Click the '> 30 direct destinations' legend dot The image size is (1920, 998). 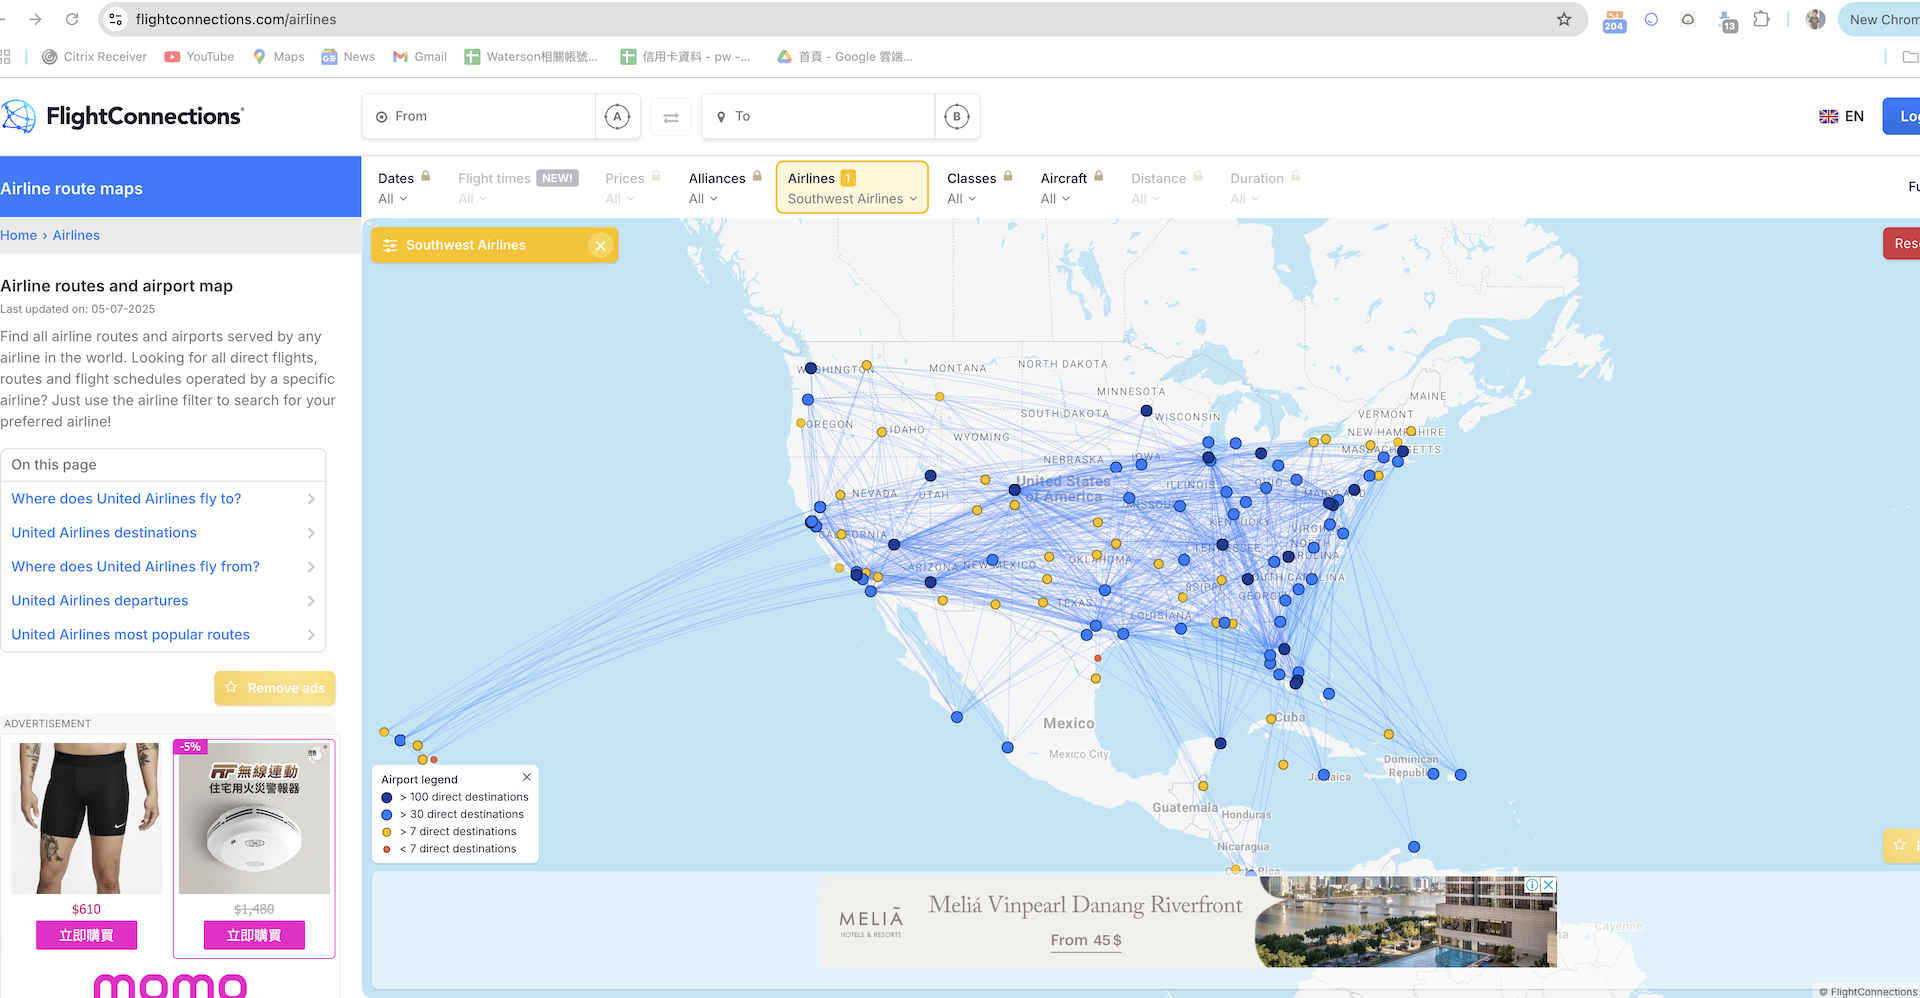click(x=387, y=815)
